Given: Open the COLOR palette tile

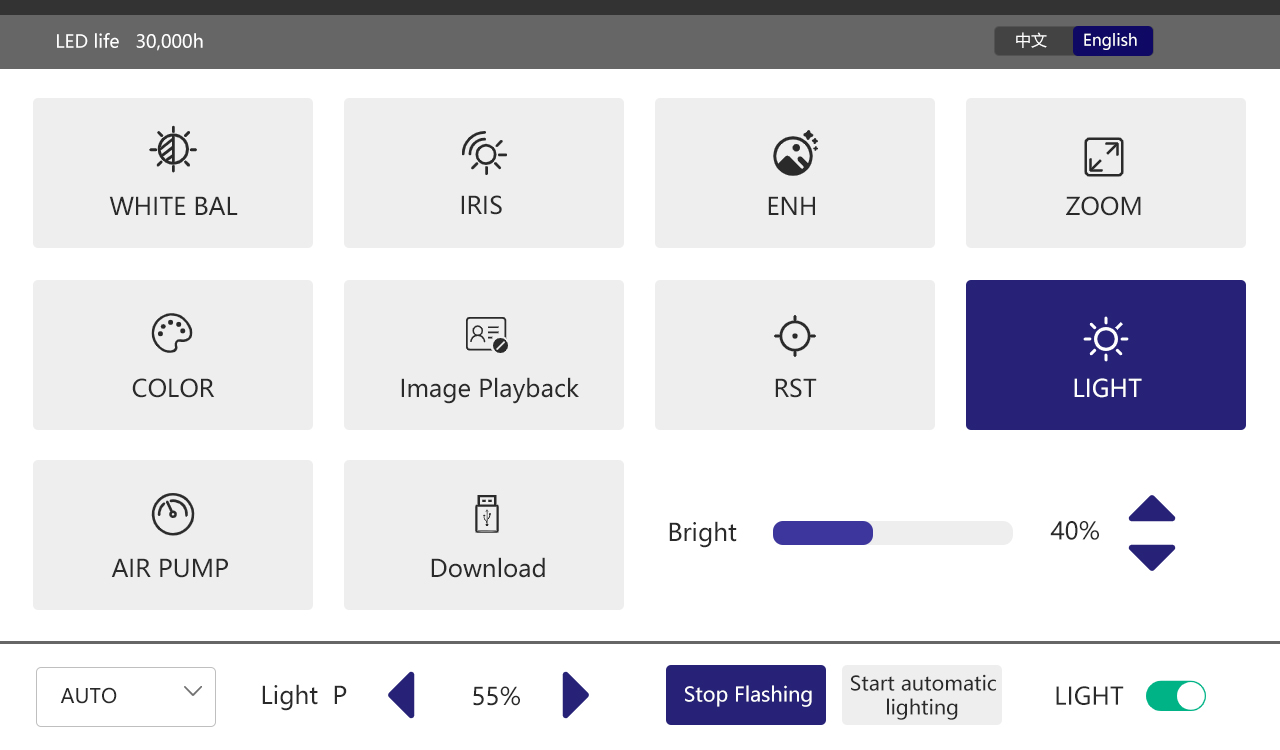Looking at the screenshot, I should [173, 355].
